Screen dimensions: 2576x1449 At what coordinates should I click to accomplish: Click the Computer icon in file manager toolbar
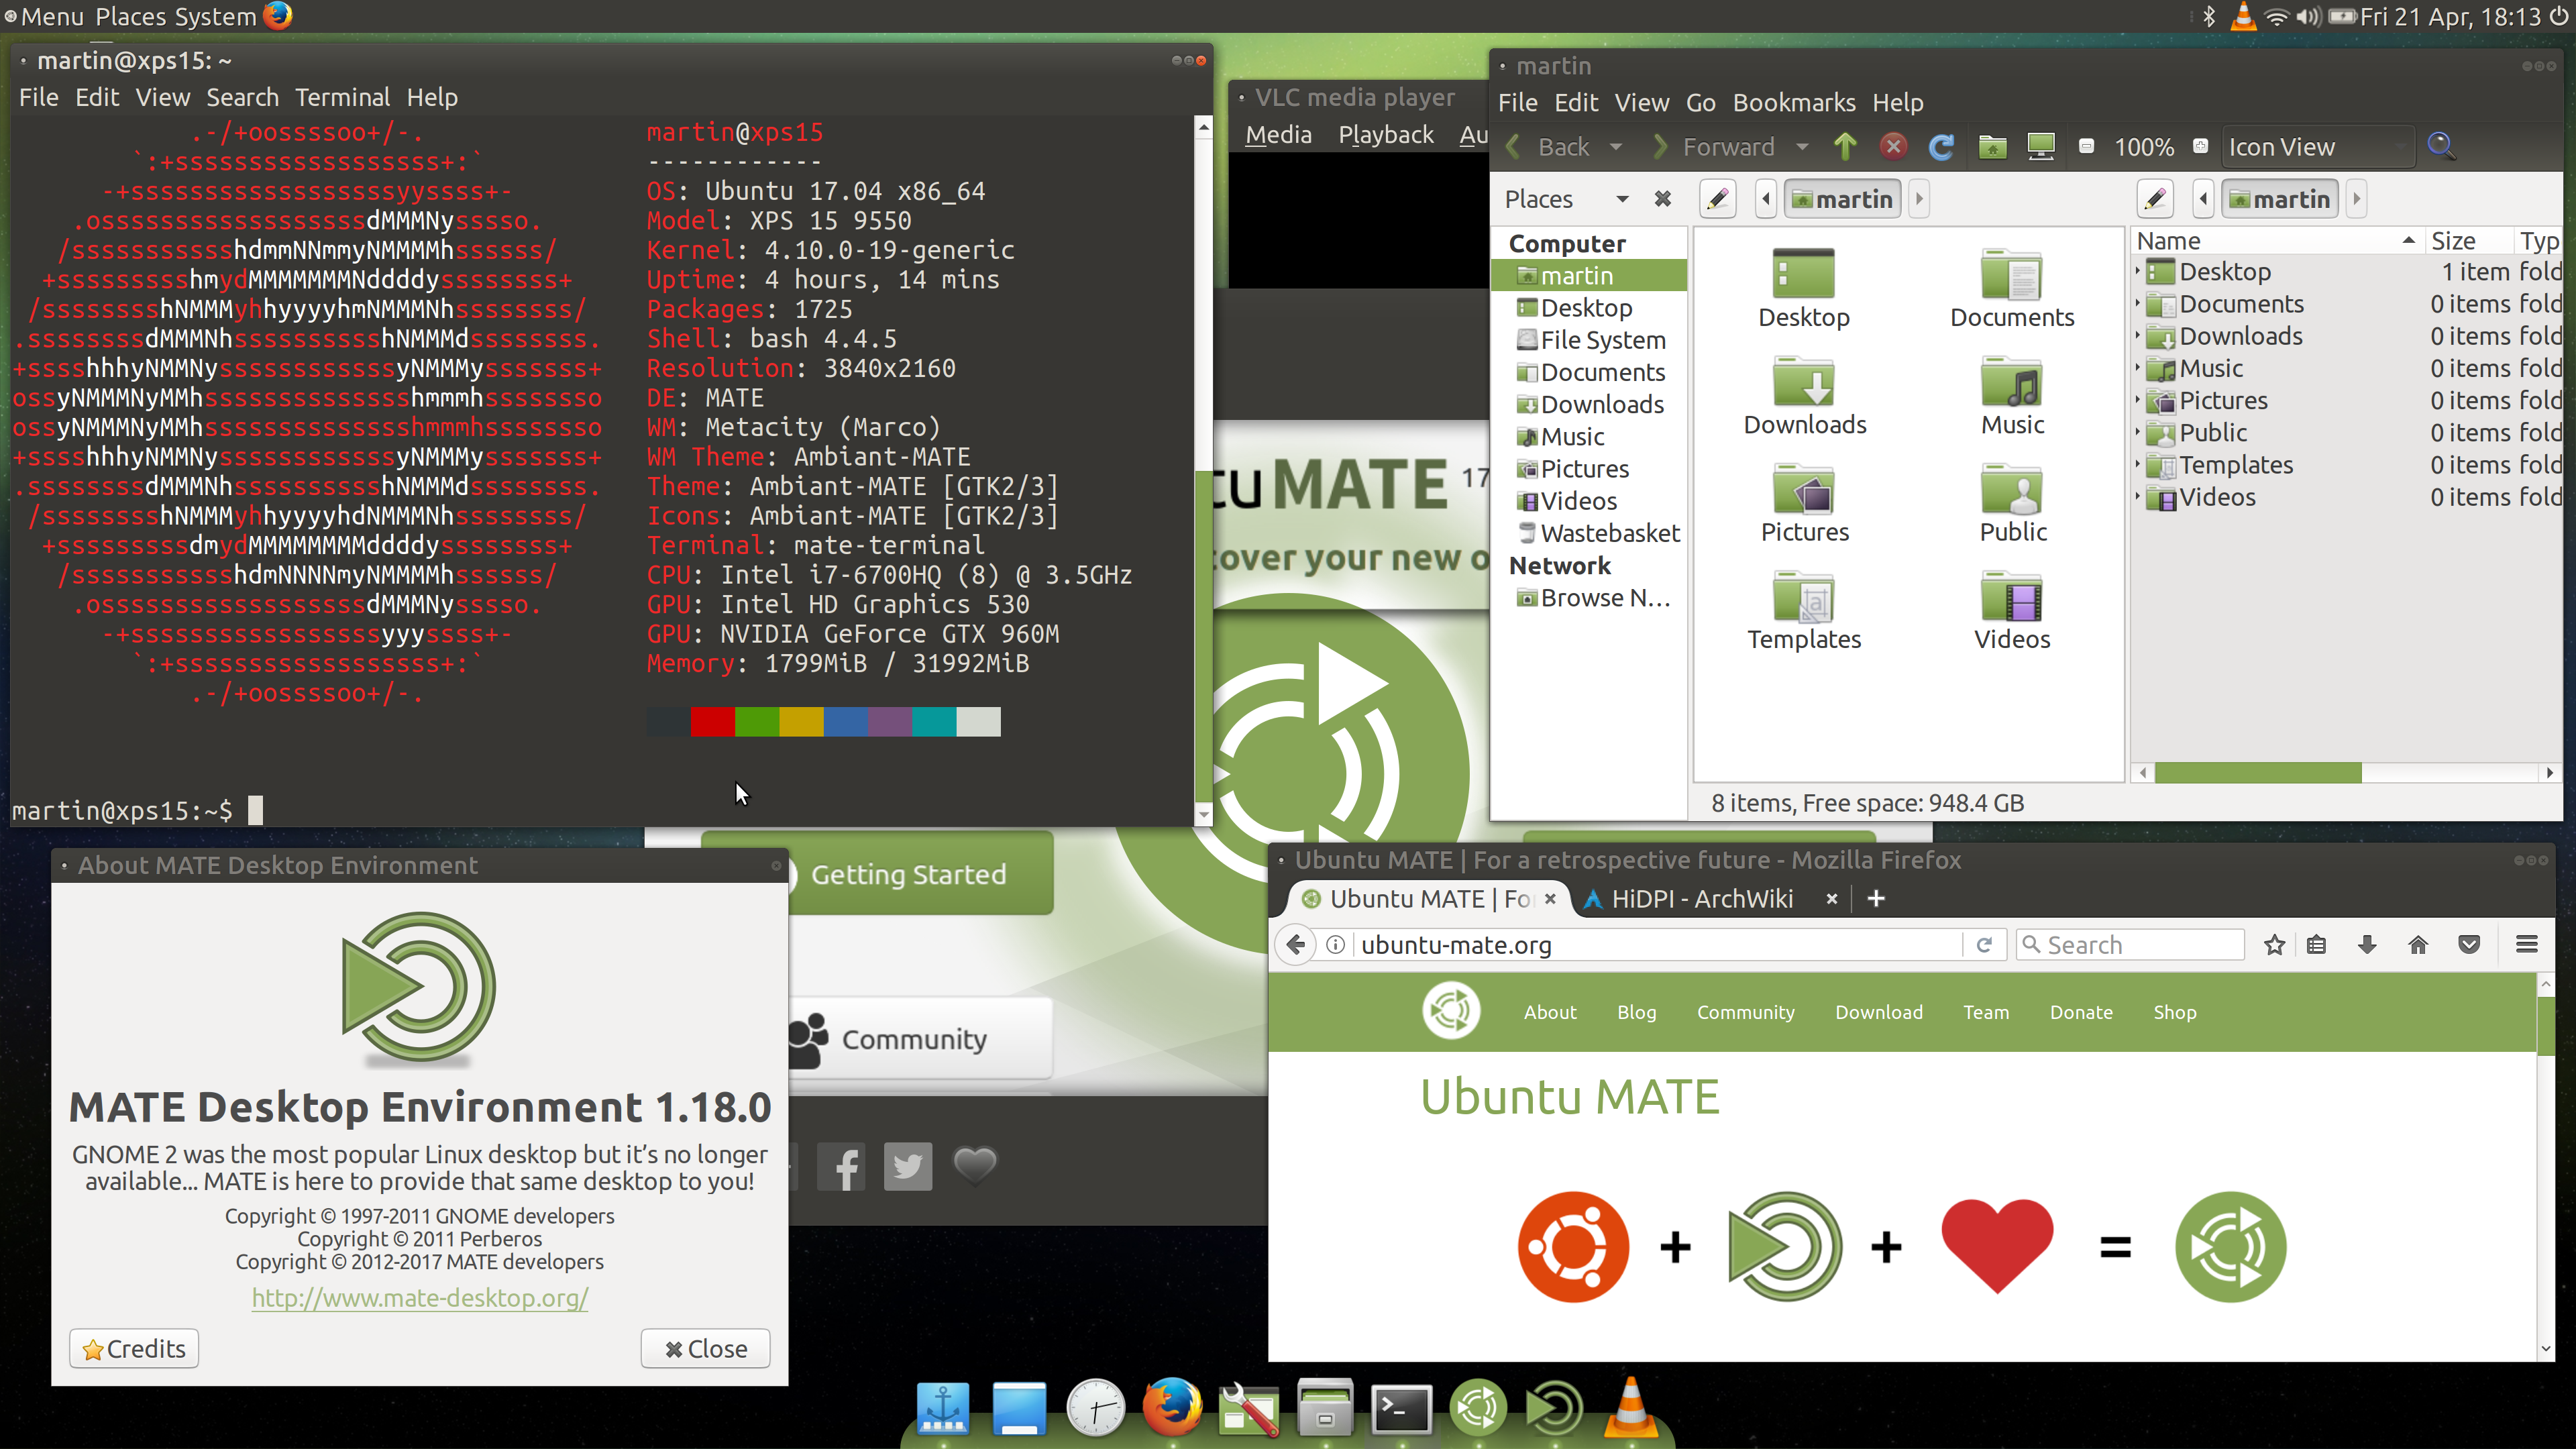point(2040,147)
